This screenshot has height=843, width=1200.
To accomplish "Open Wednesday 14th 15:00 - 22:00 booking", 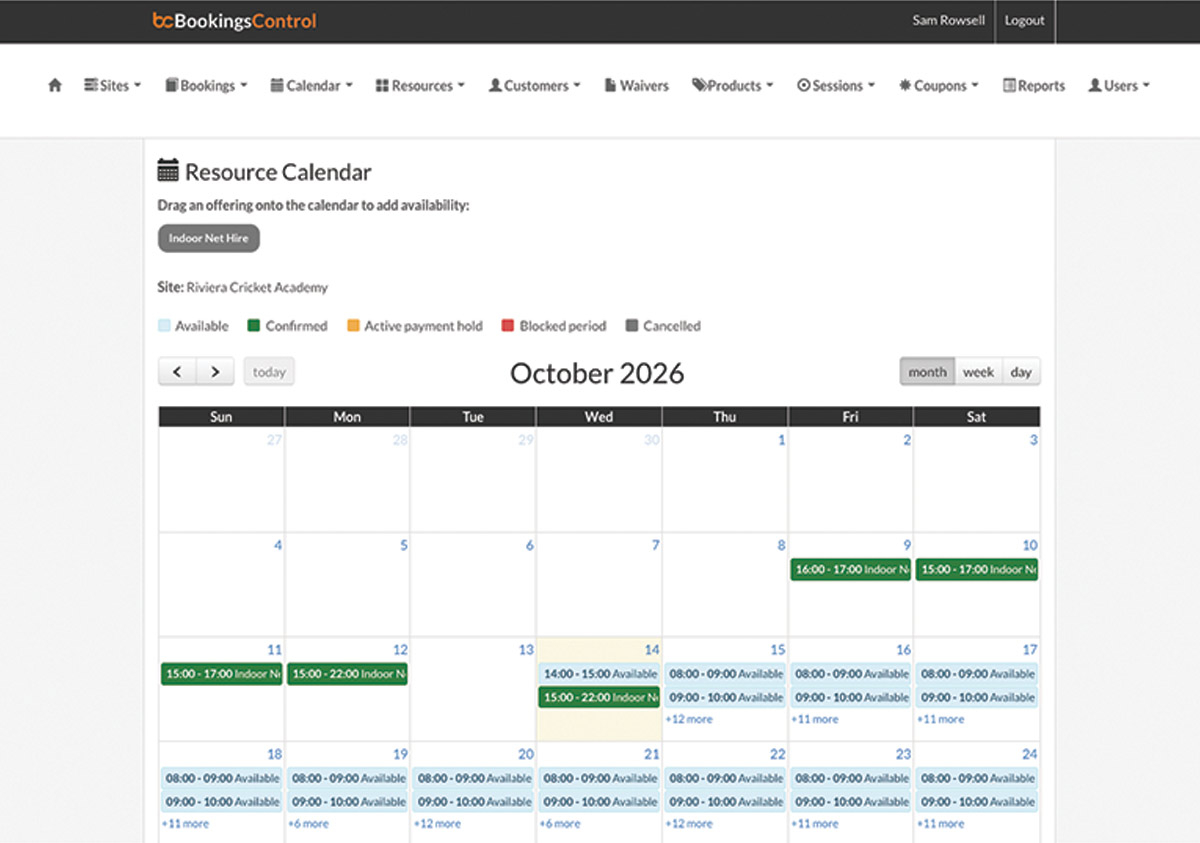I will [599, 697].
